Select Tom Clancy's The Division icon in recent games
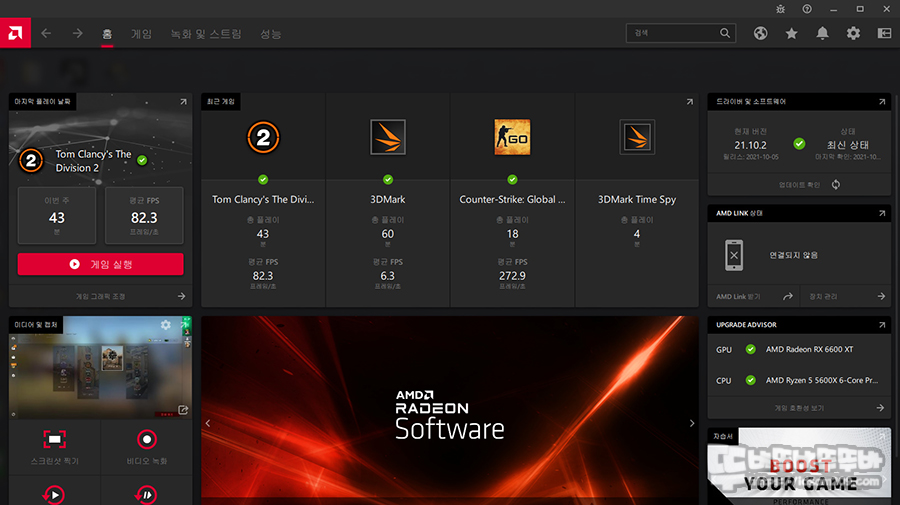The width and height of the screenshot is (900, 505). [x=263, y=137]
